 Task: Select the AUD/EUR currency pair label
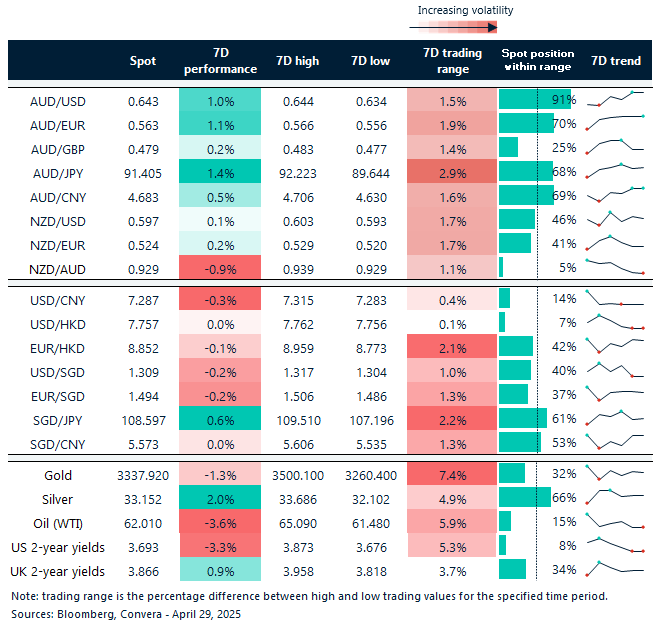coord(58,125)
